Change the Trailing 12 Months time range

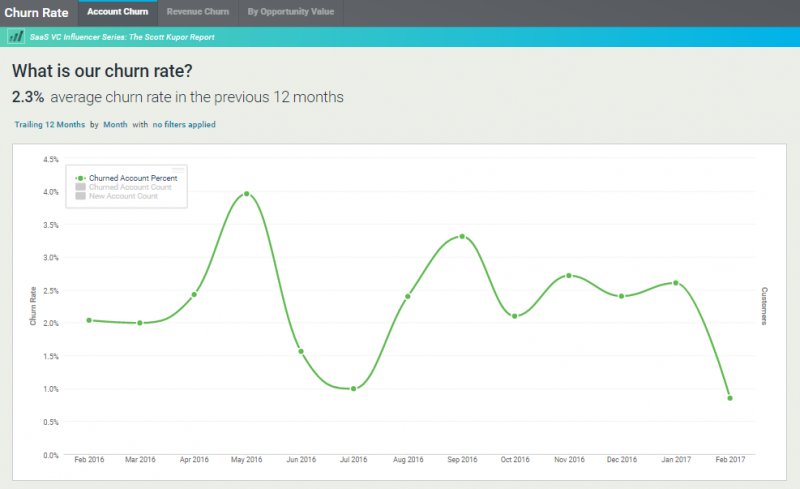point(49,125)
